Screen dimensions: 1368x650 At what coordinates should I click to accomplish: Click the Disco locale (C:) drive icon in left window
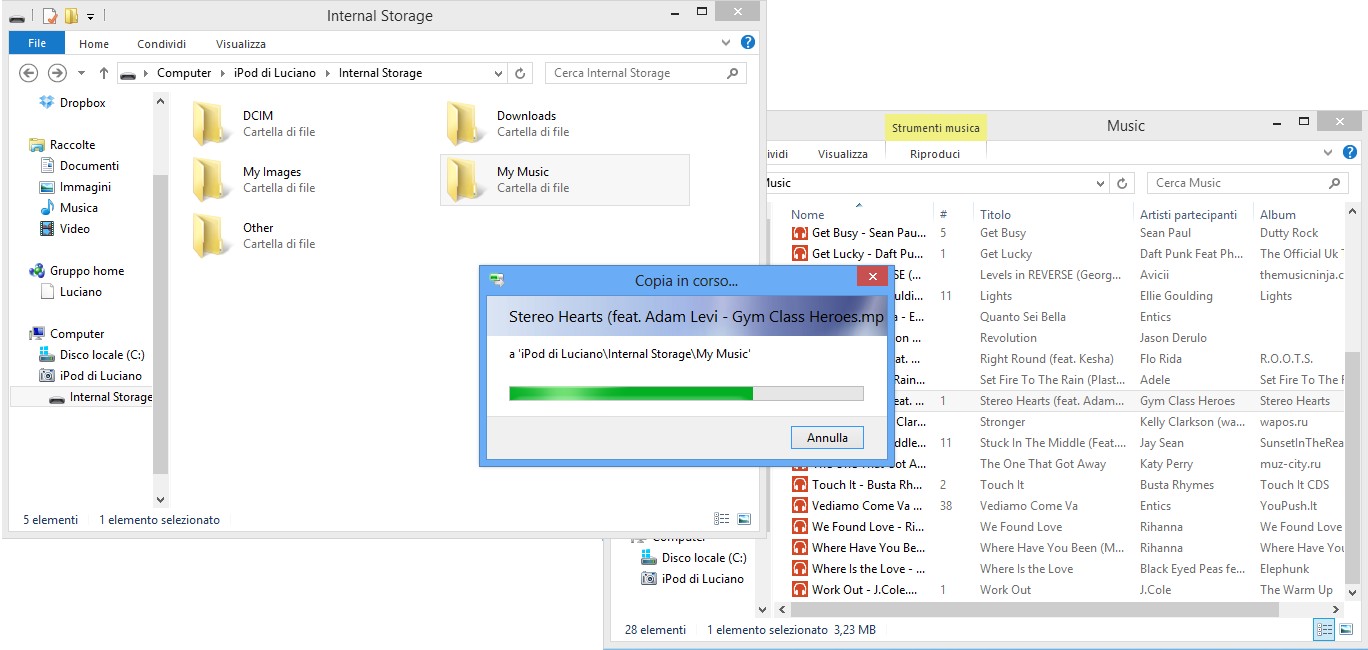[46, 355]
